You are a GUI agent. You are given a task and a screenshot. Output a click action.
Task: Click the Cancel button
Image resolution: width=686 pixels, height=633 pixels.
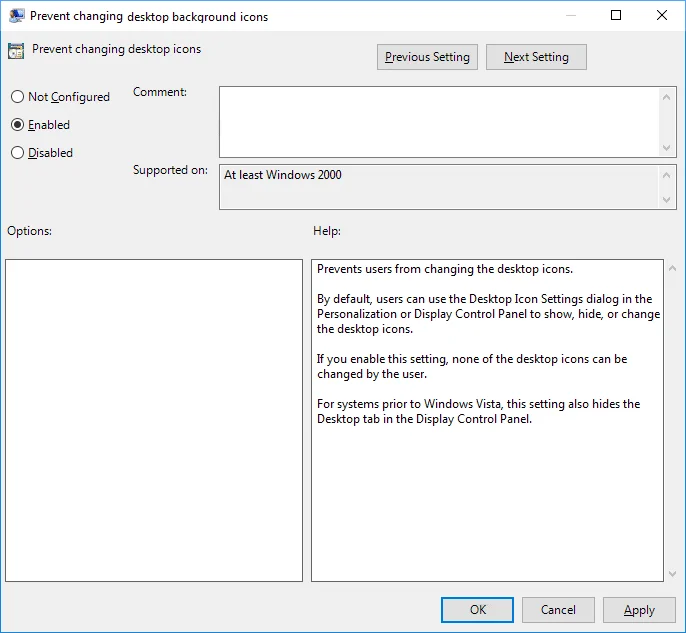point(558,610)
